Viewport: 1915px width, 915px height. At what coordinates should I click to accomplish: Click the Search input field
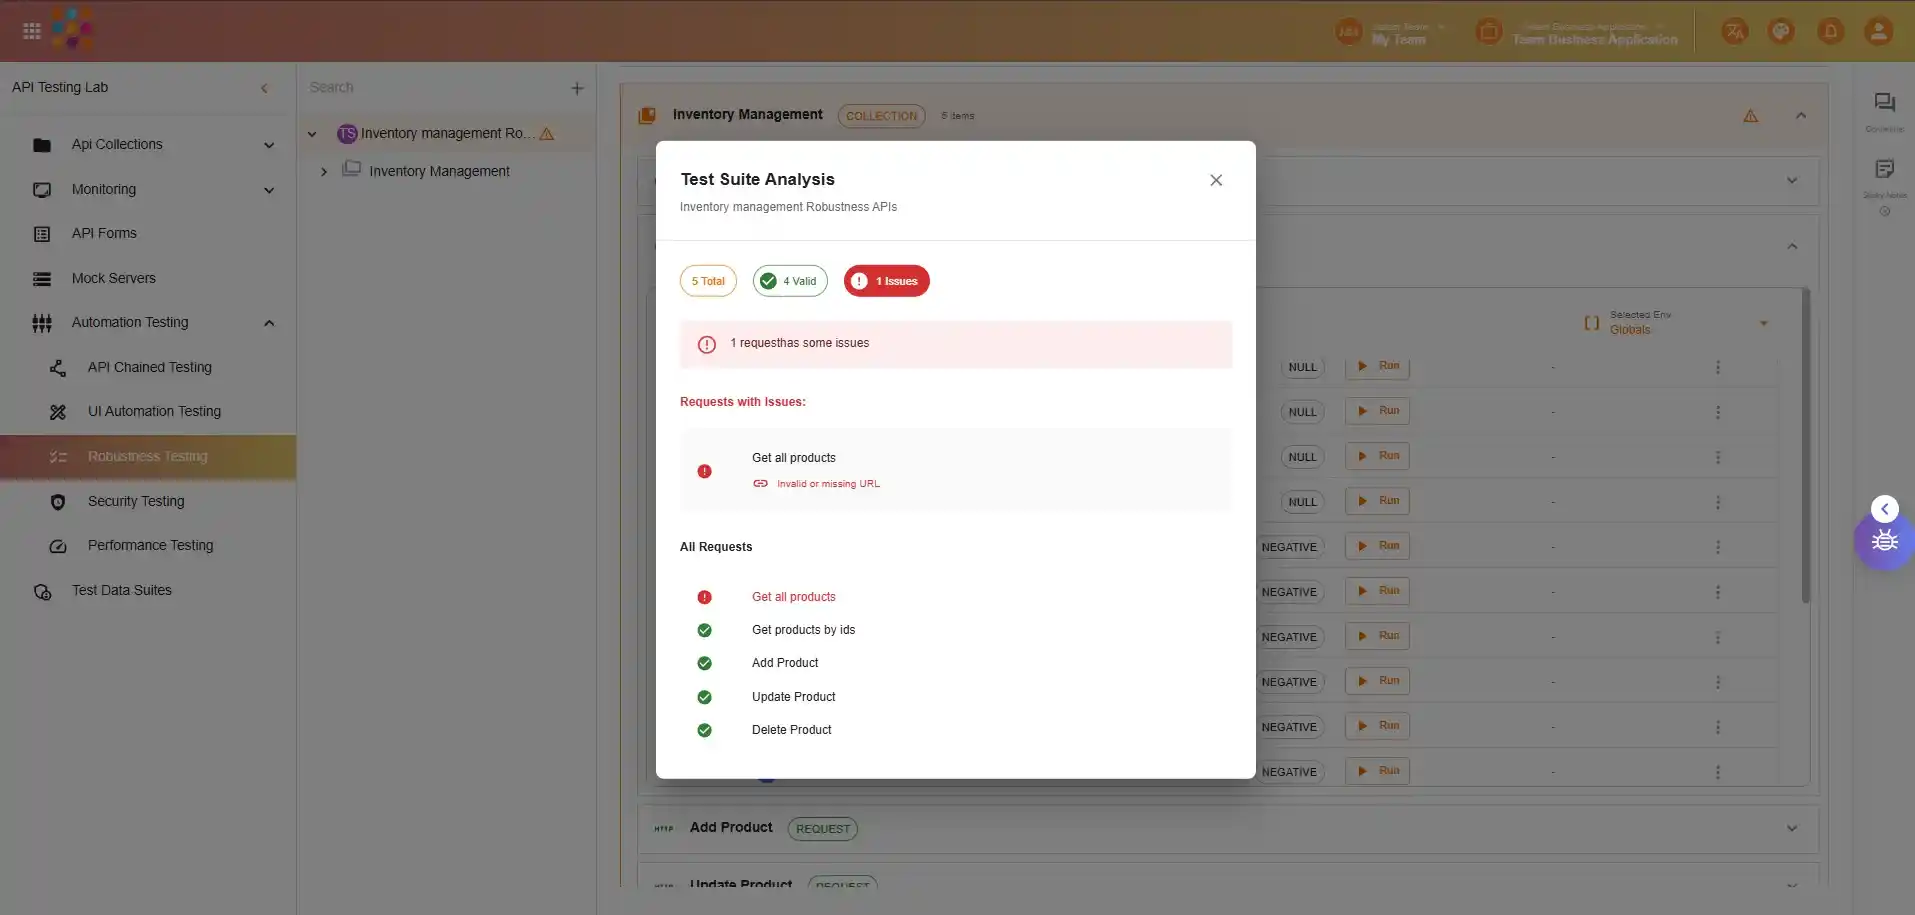pyautogui.click(x=430, y=88)
